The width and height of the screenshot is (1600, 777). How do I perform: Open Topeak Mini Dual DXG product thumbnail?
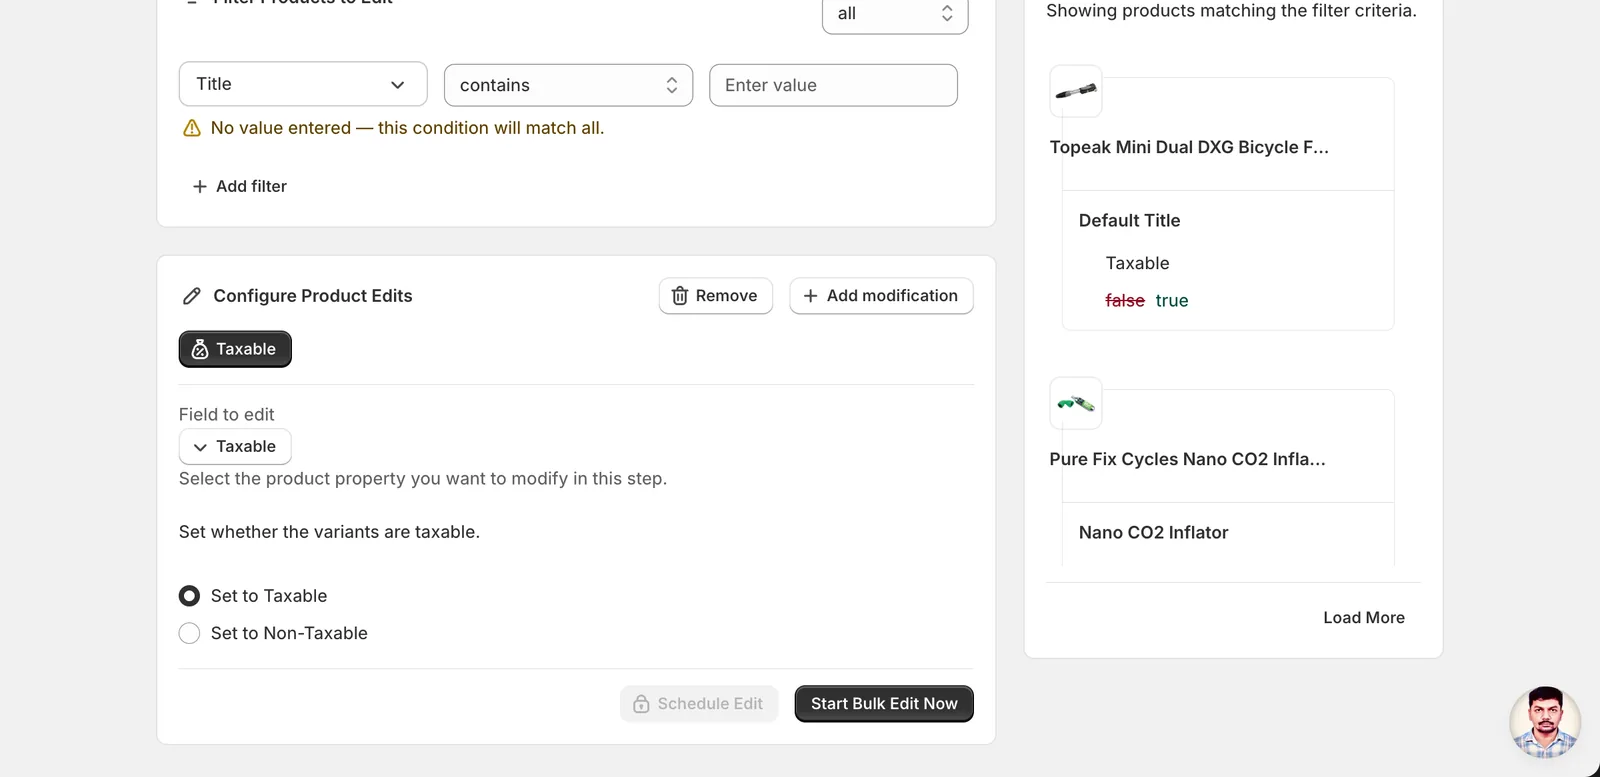coord(1076,91)
